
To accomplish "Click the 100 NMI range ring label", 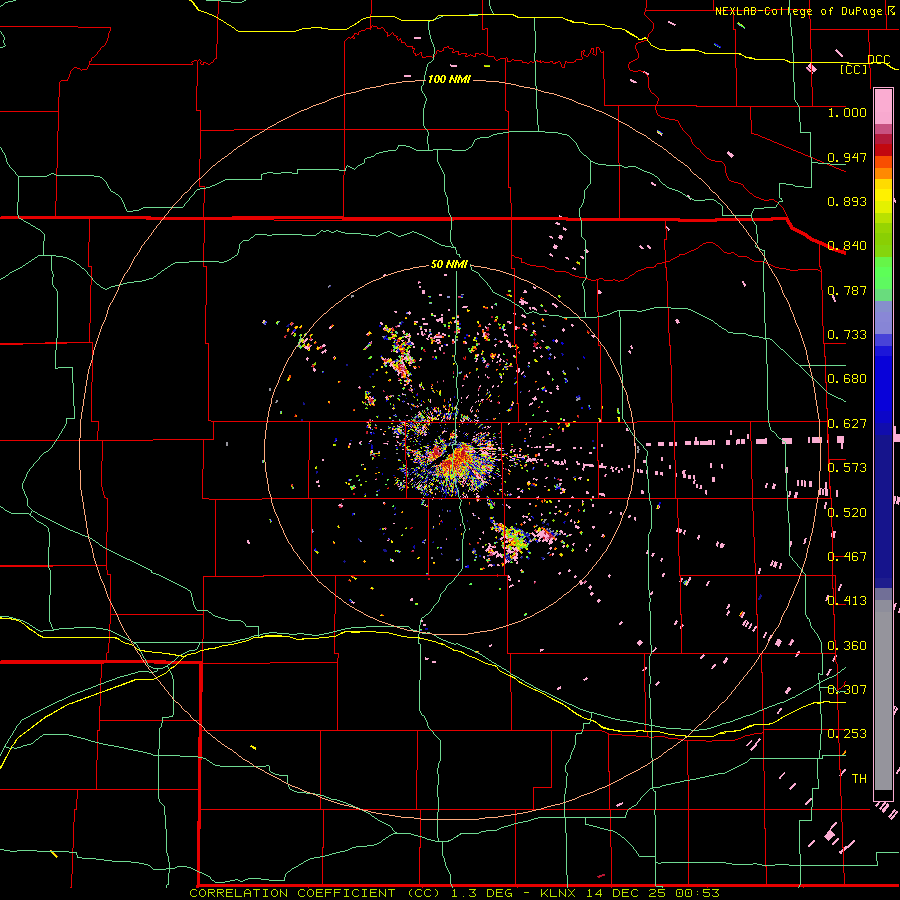I will (x=449, y=79).
